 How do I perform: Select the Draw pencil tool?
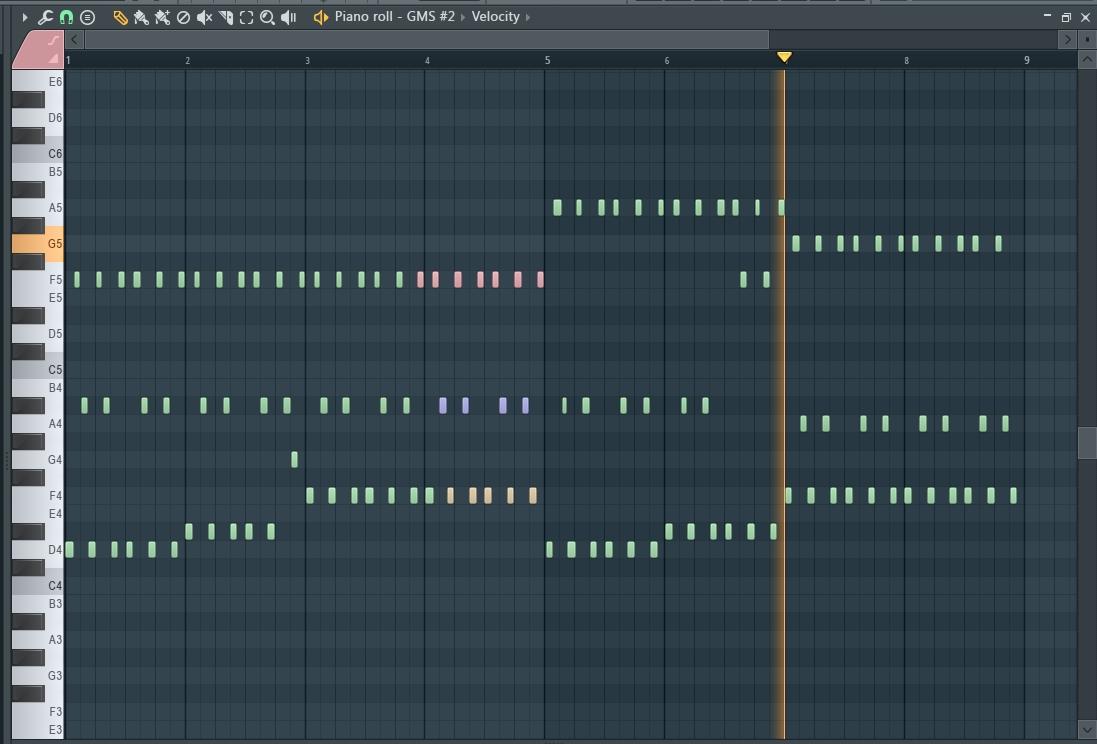120,17
